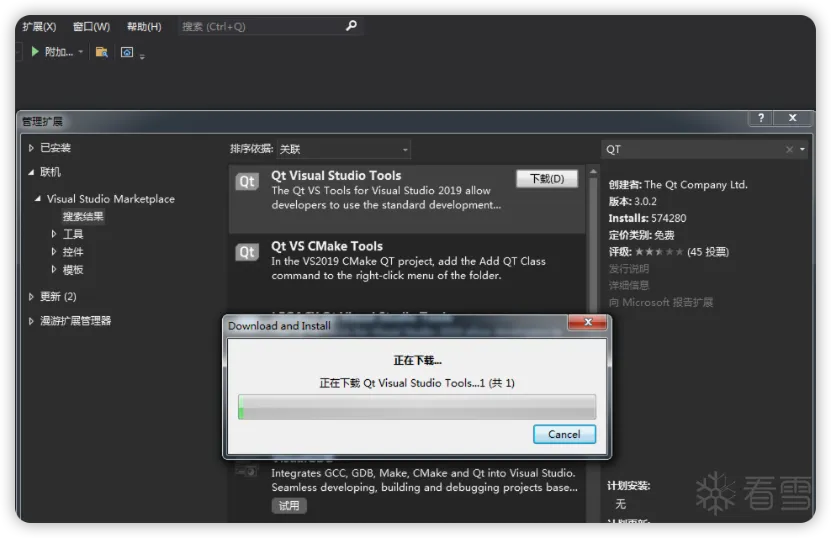
Task: Cancel the download
Action: point(564,435)
